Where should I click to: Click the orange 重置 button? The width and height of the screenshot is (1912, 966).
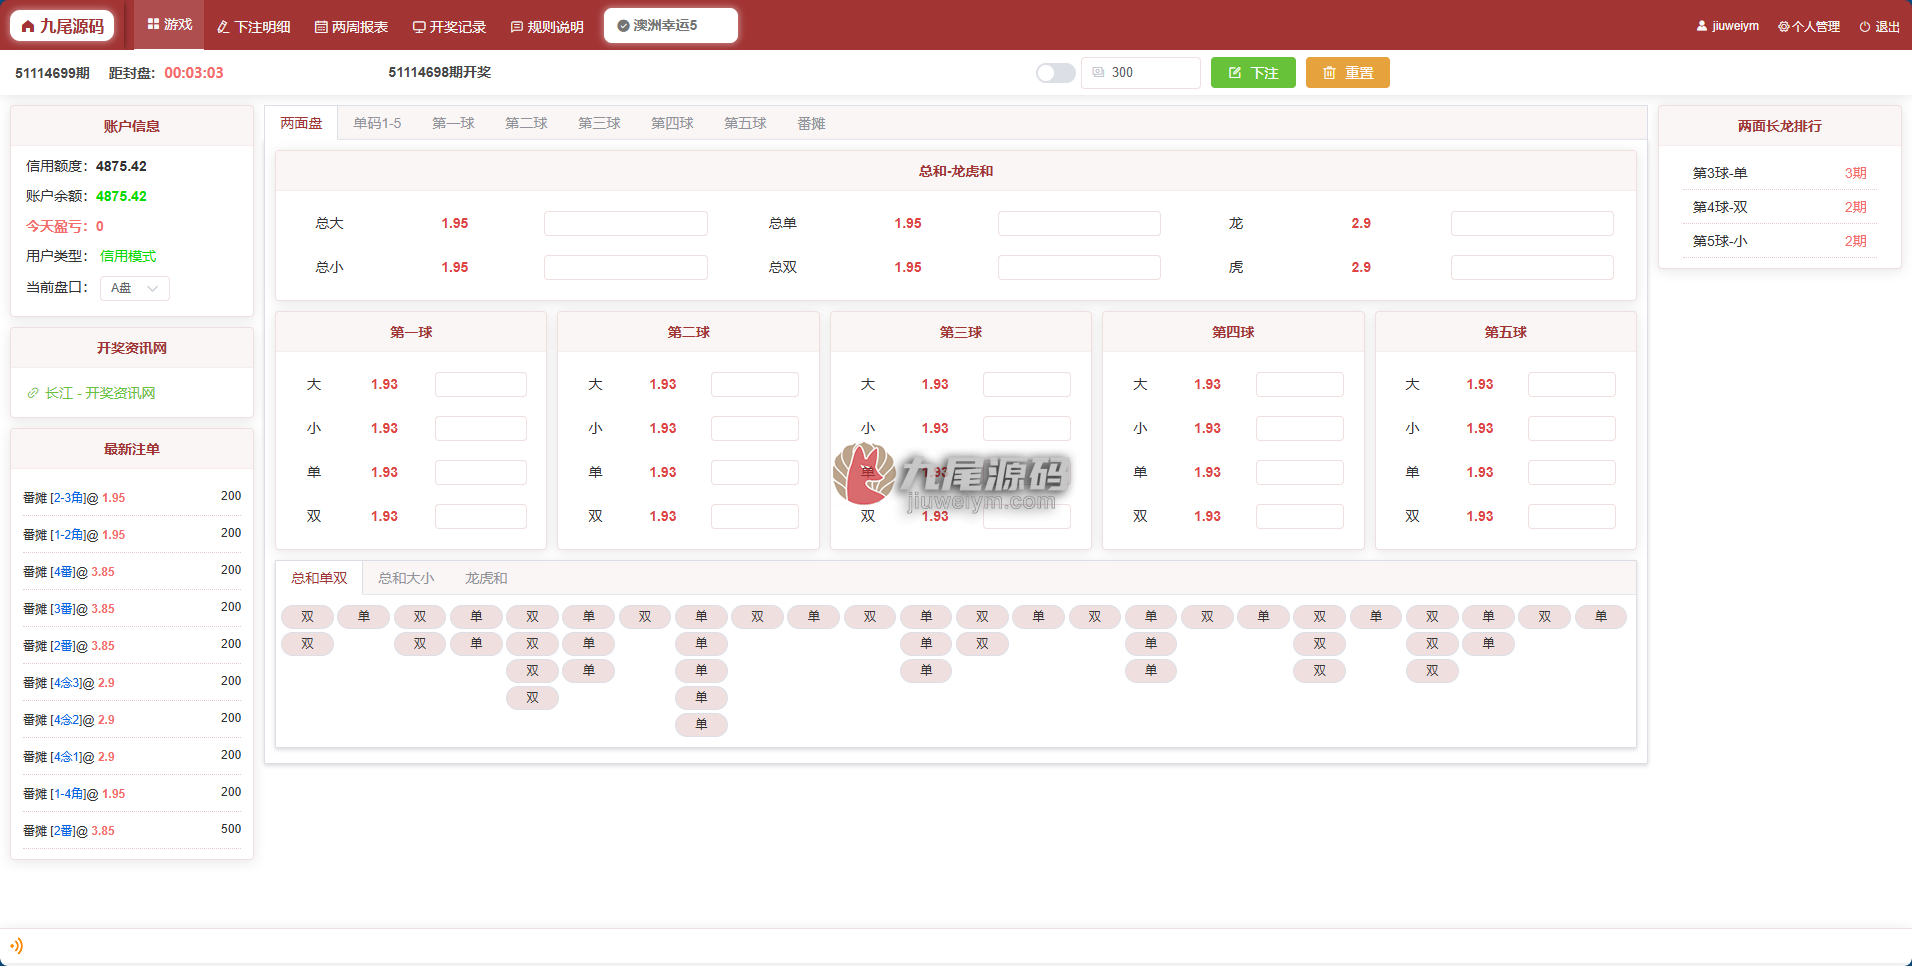(1347, 73)
